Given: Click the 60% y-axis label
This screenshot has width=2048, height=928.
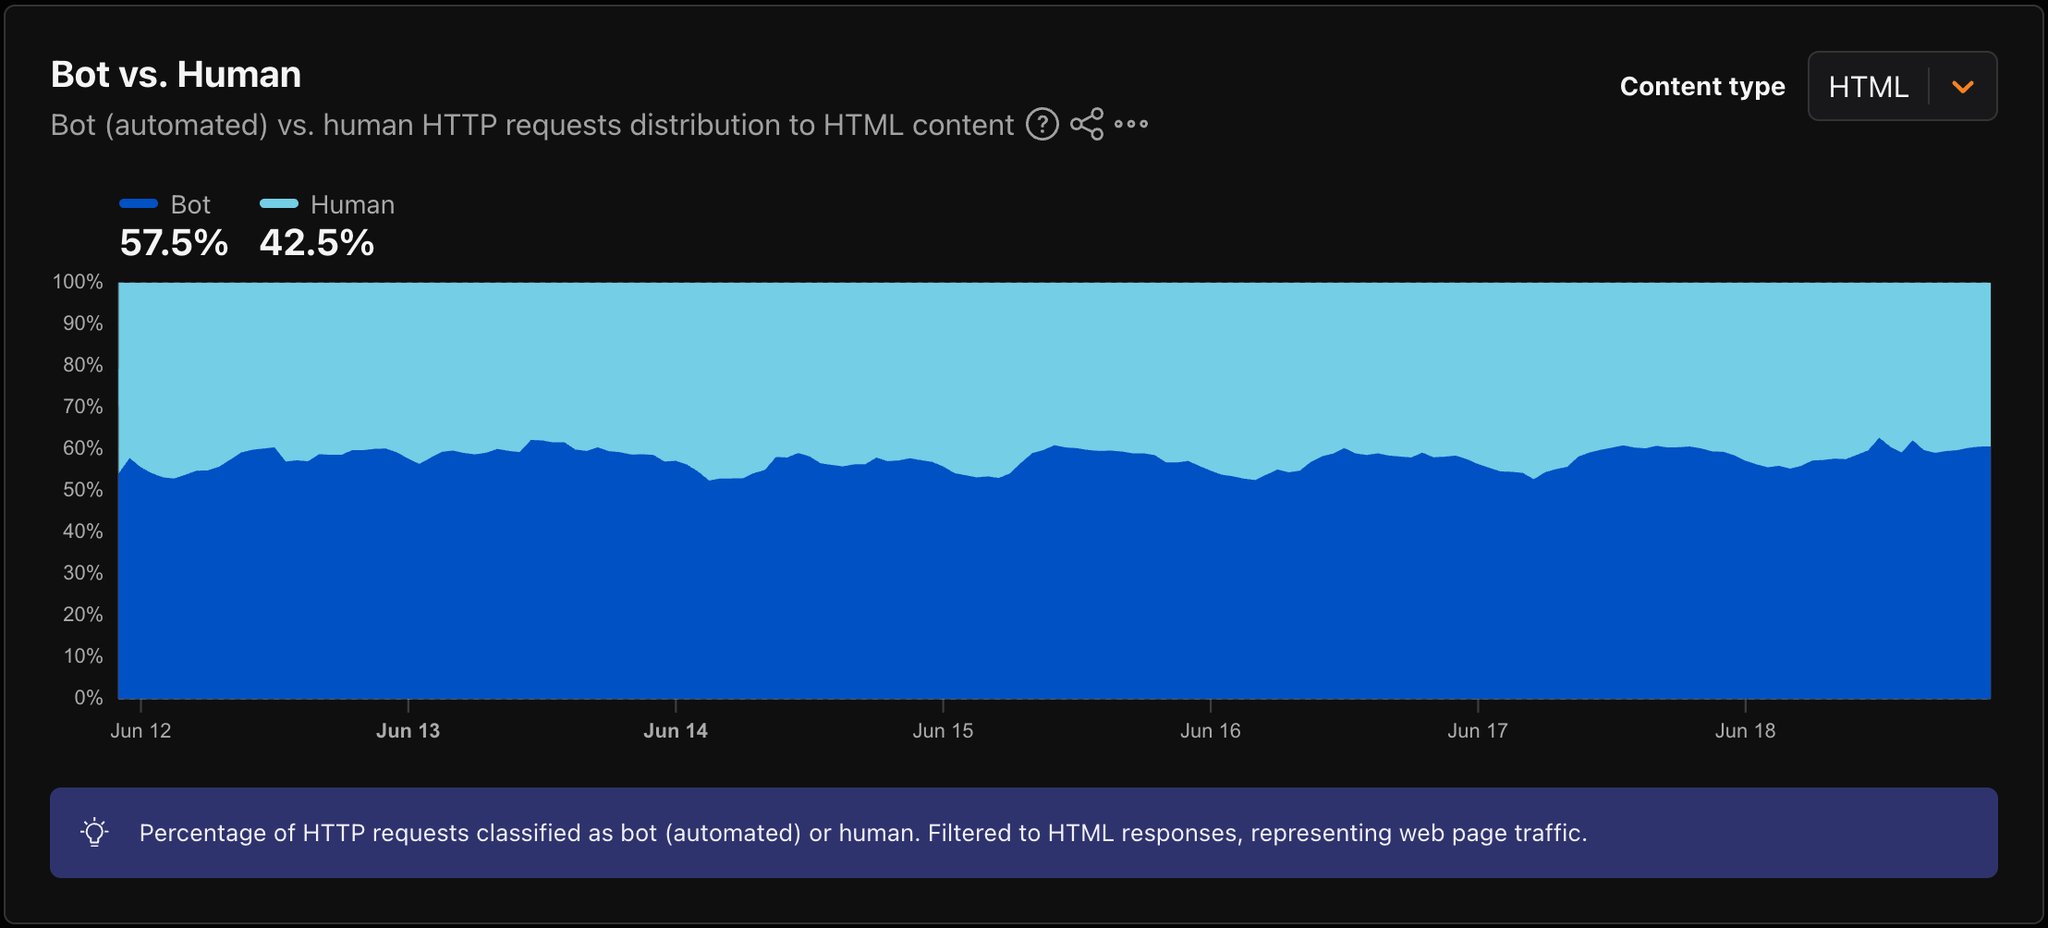Looking at the screenshot, I should (83, 448).
